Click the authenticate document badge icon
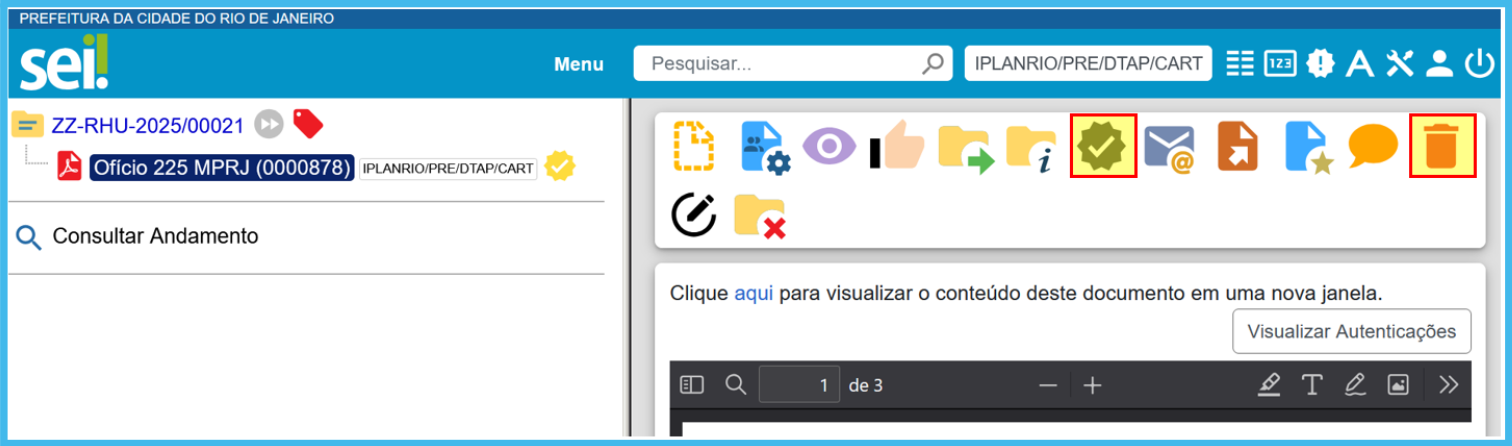This screenshot has height=446, width=1512. pos(1103,146)
